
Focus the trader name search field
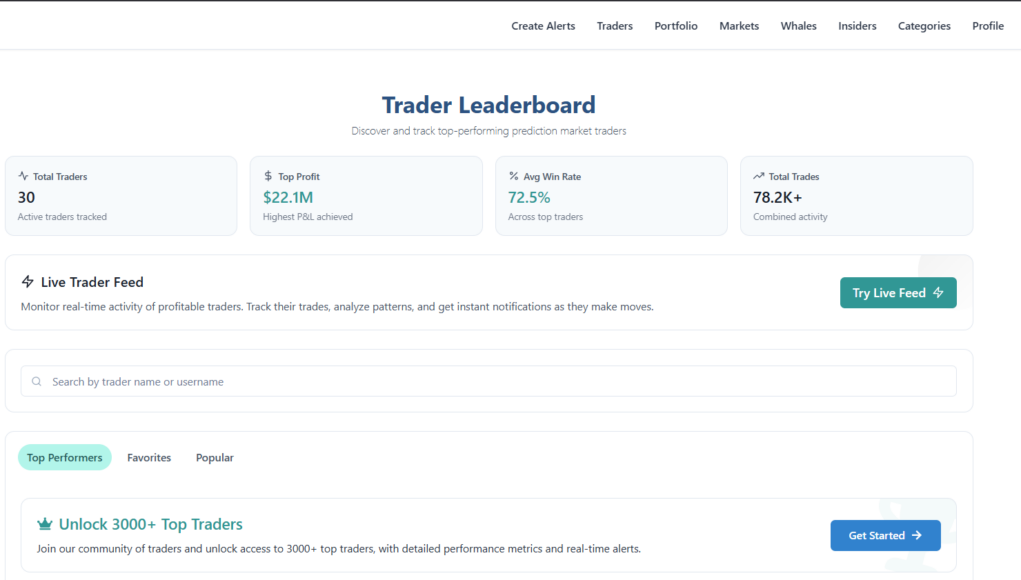point(488,381)
